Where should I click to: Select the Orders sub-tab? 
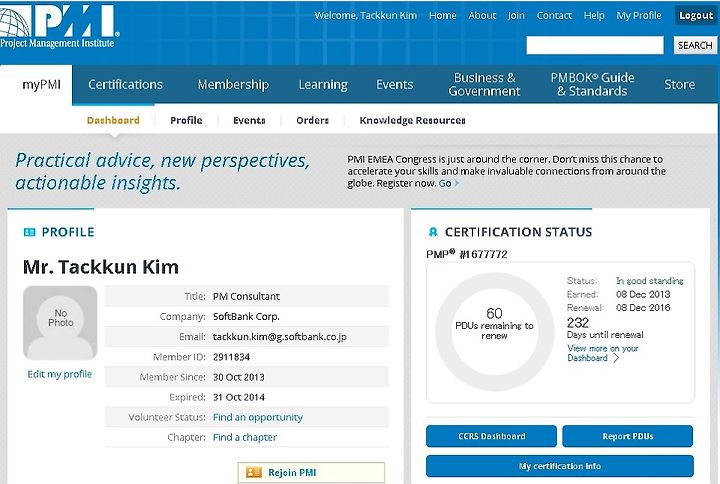tap(312, 120)
